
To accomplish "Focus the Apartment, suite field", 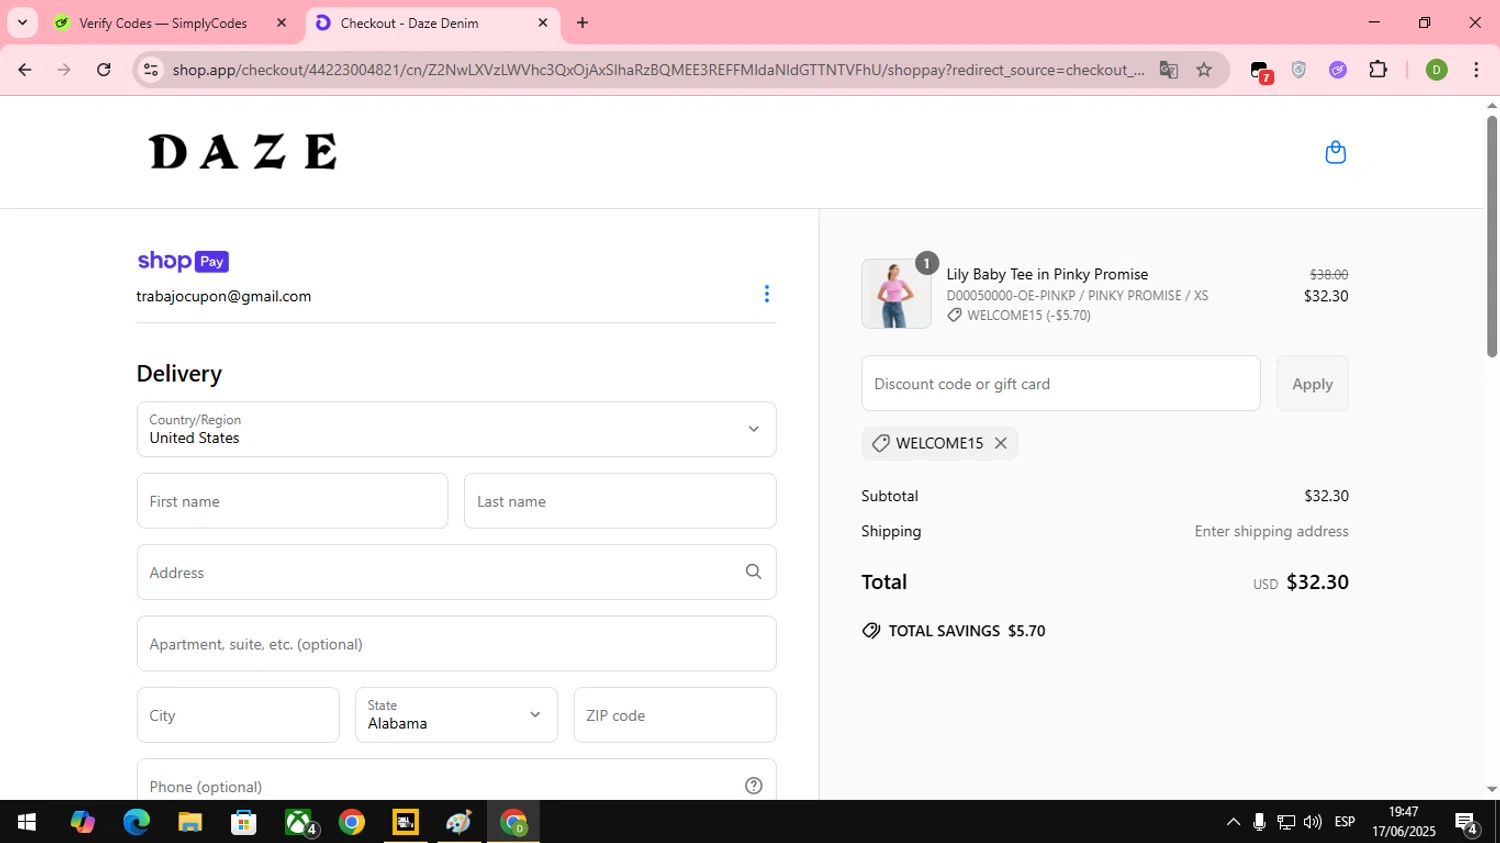I will point(456,644).
